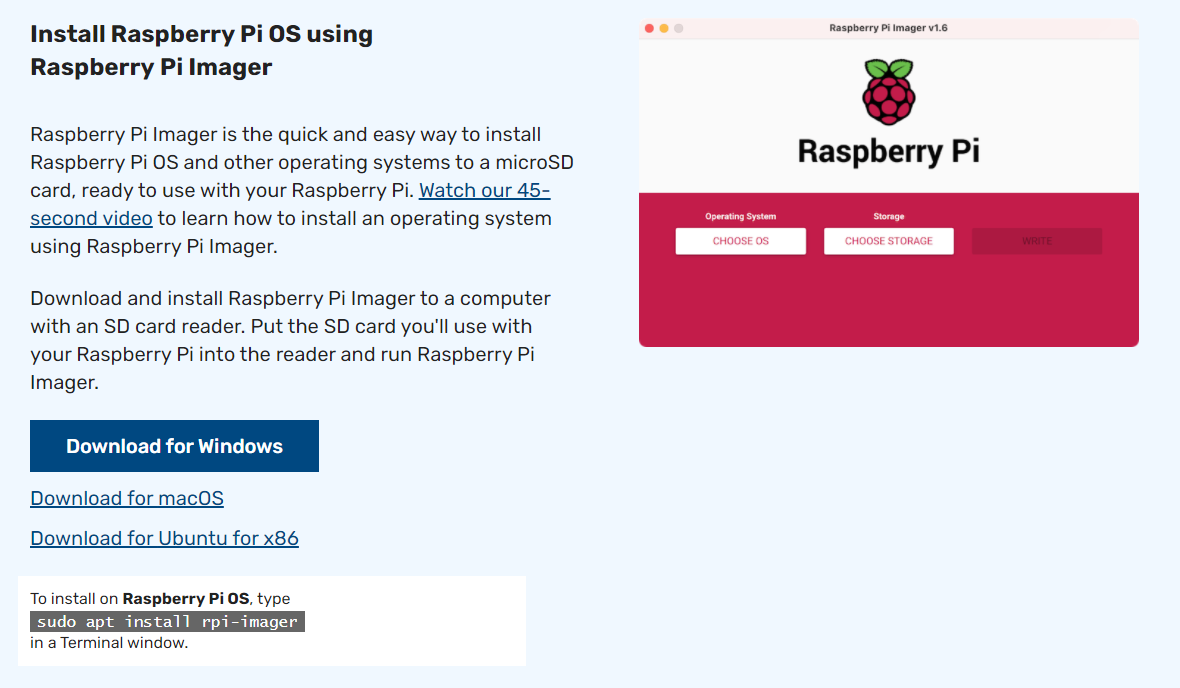This screenshot has height=688, width=1180.
Task: Open the Download for Ubuntu for x86 link
Action: coord(164,538)
